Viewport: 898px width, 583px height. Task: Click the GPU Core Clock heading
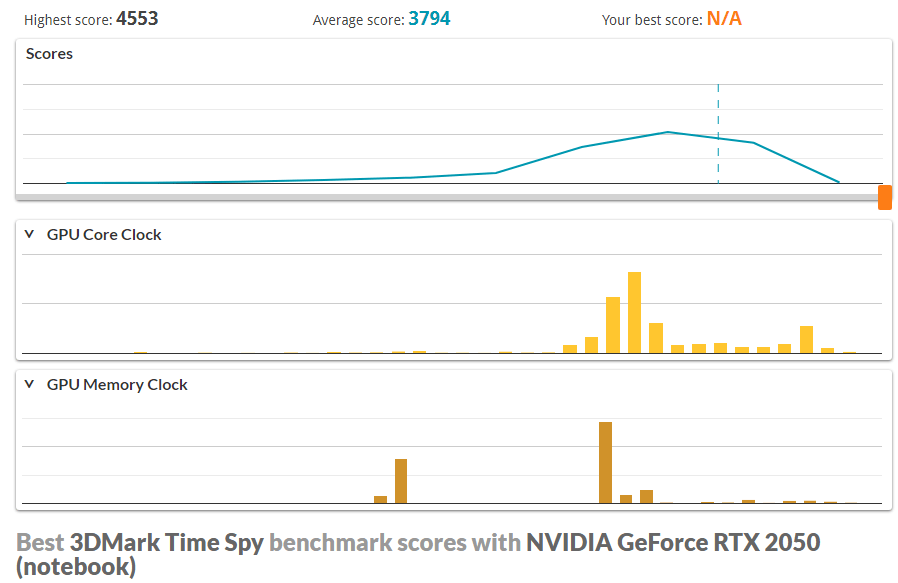coord(104,235)
